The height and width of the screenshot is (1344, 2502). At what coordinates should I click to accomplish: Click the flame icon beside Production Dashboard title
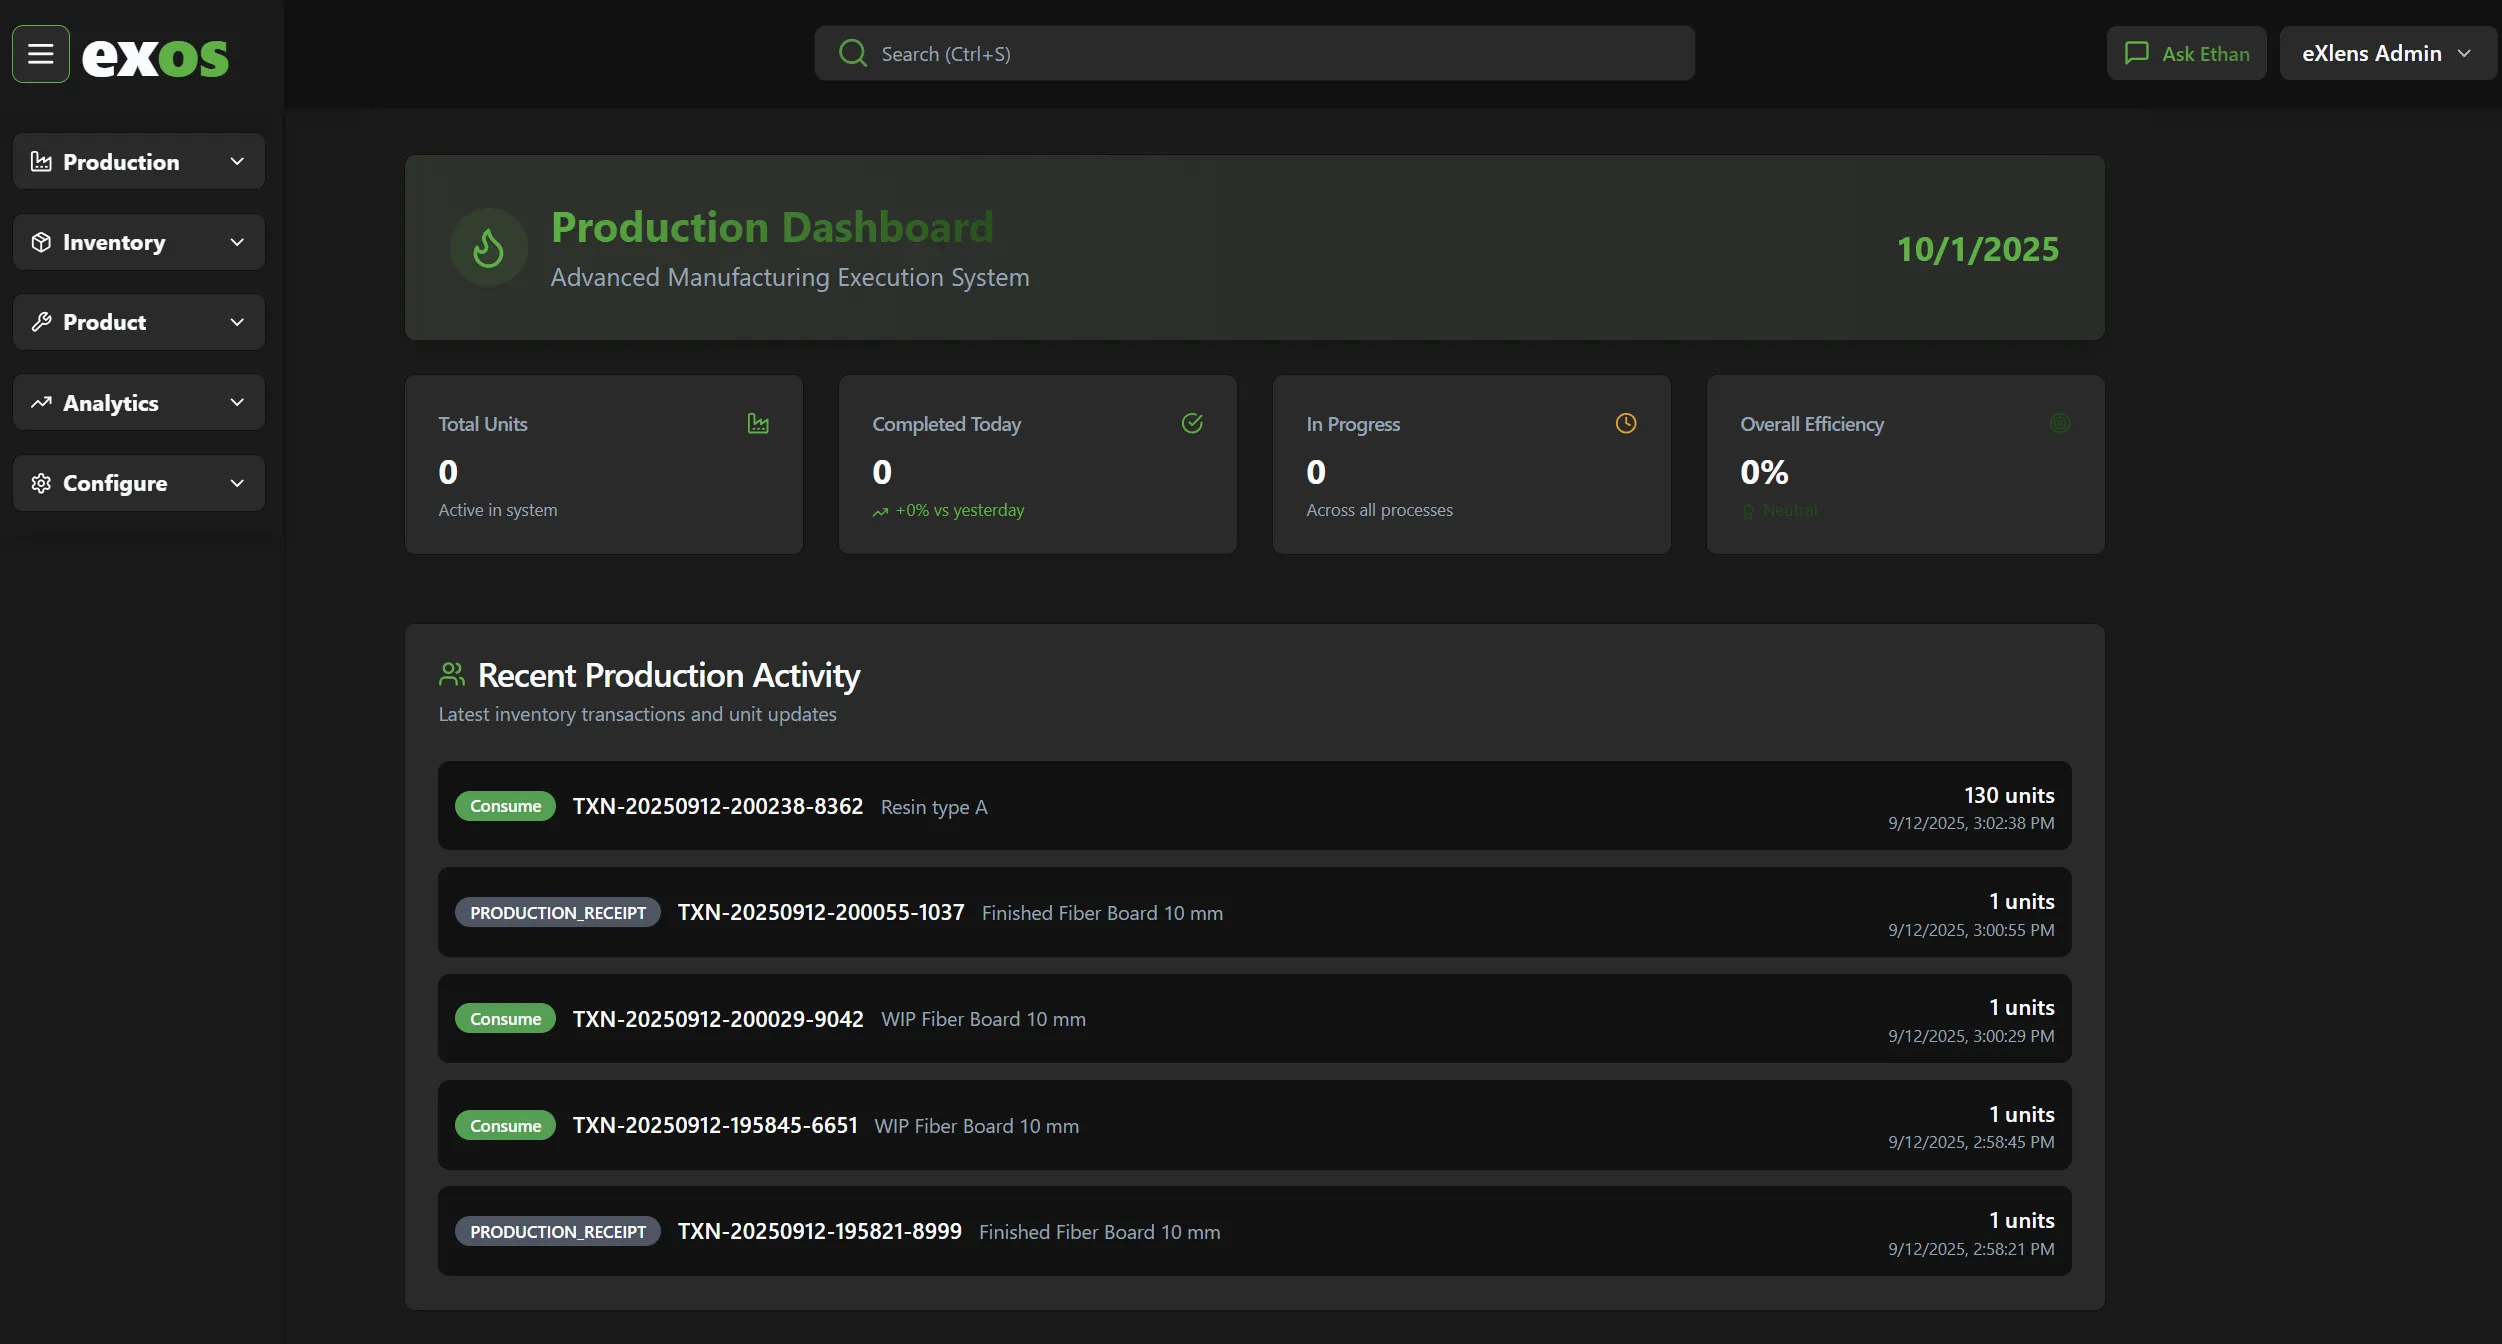[x=487, y=247]
